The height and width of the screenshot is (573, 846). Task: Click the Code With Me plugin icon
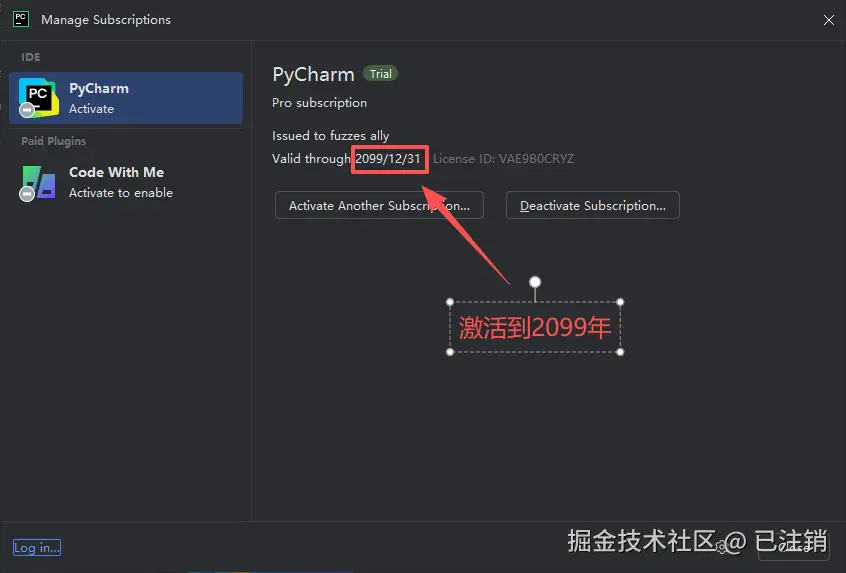38,182
